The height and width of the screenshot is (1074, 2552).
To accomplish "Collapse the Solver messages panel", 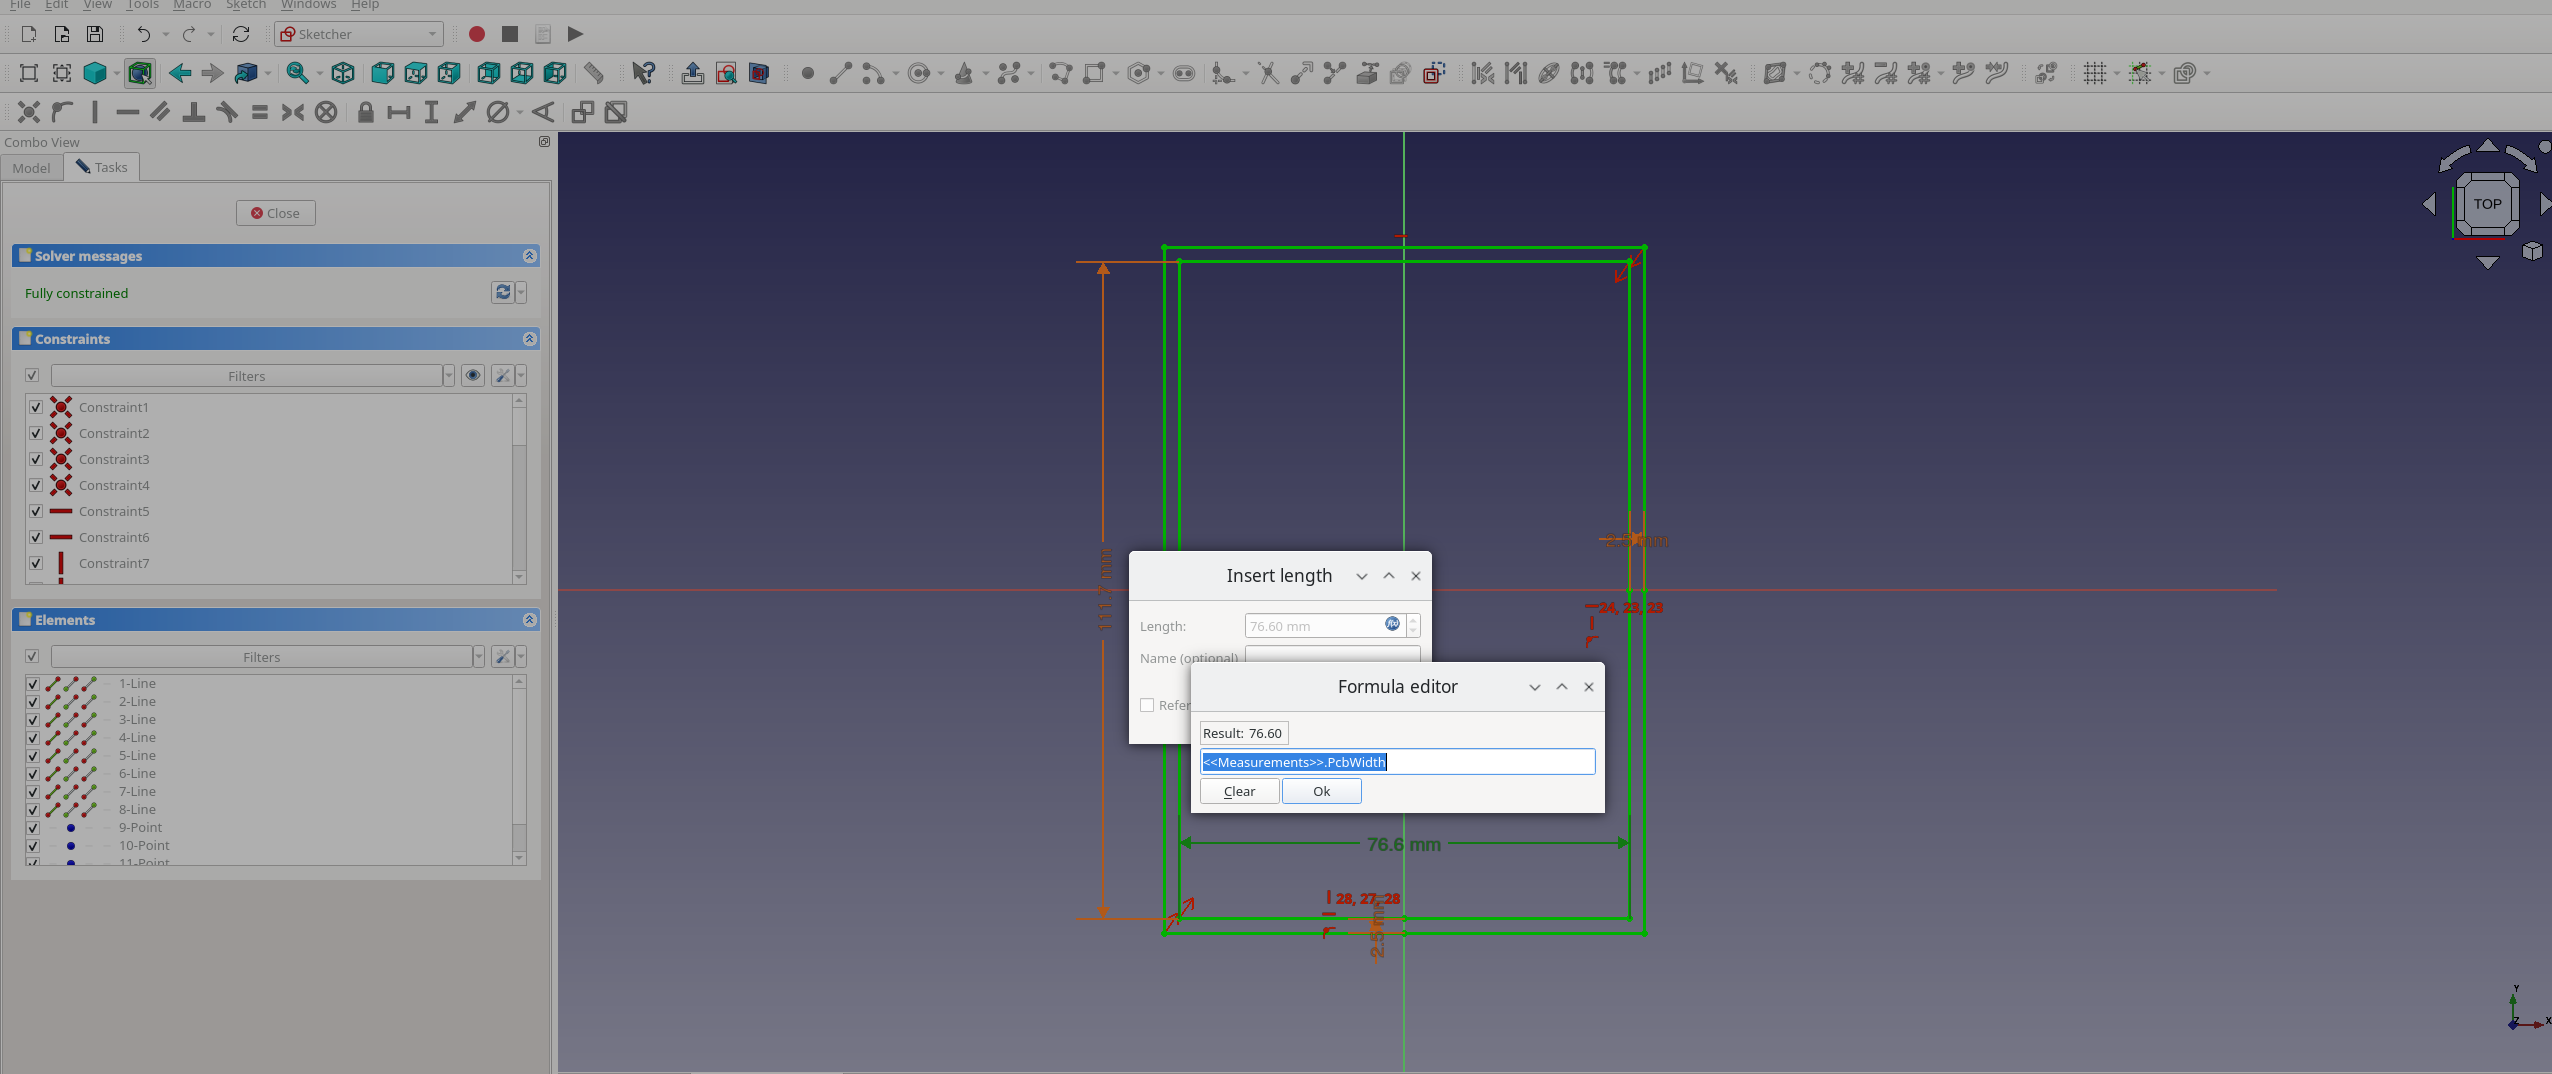I will coord(529,256).
